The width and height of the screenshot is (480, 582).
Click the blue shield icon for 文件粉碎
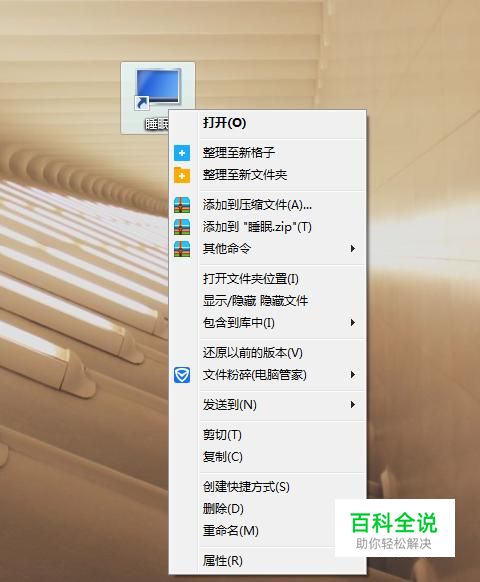(182, 375)
